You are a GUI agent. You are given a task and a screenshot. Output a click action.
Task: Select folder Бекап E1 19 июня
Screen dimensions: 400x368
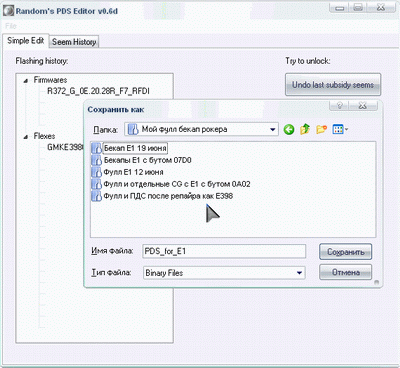(135, 148)
